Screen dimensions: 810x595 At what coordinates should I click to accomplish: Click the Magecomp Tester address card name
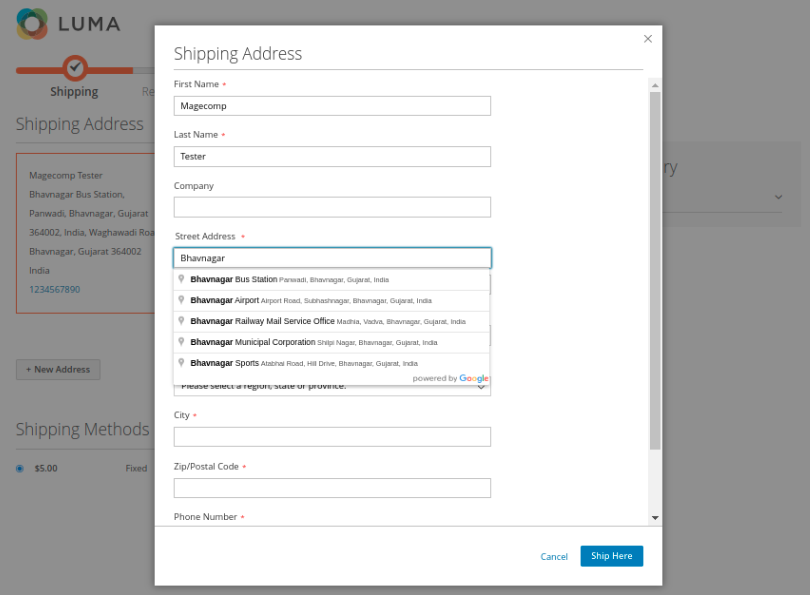tap(66, 176)
